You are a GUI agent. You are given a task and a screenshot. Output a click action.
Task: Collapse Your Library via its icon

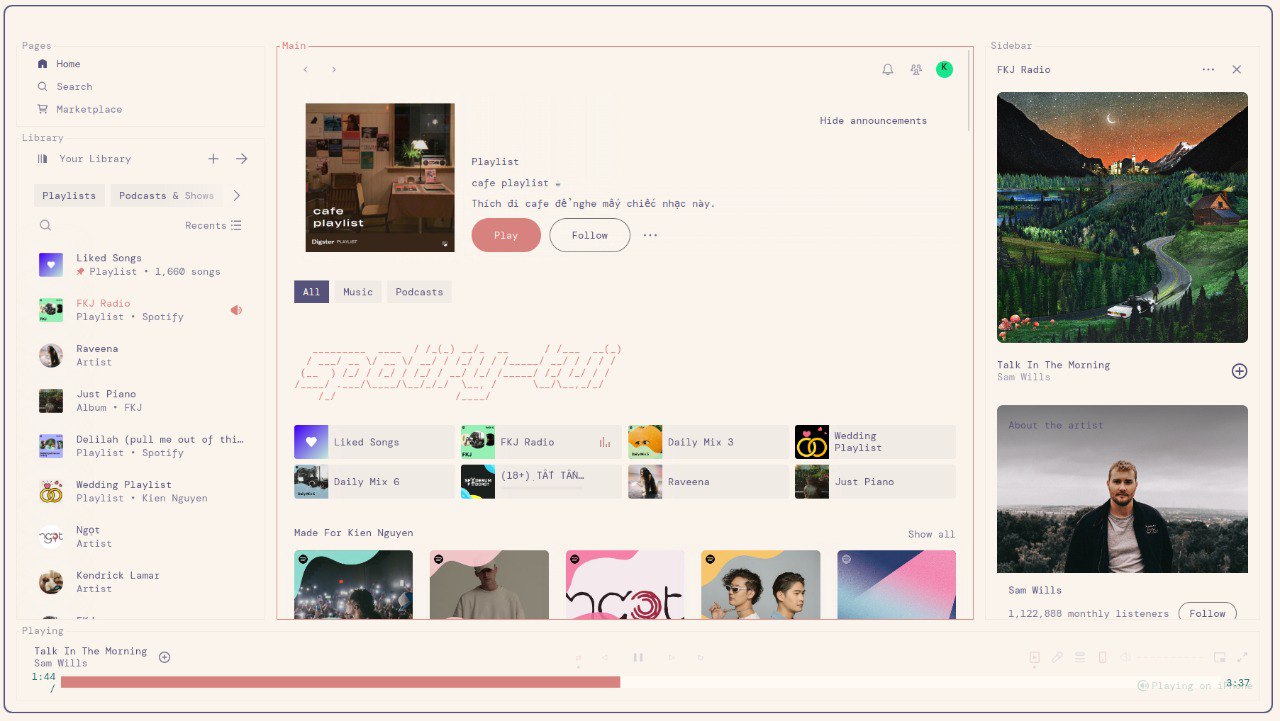click(42, 159)
